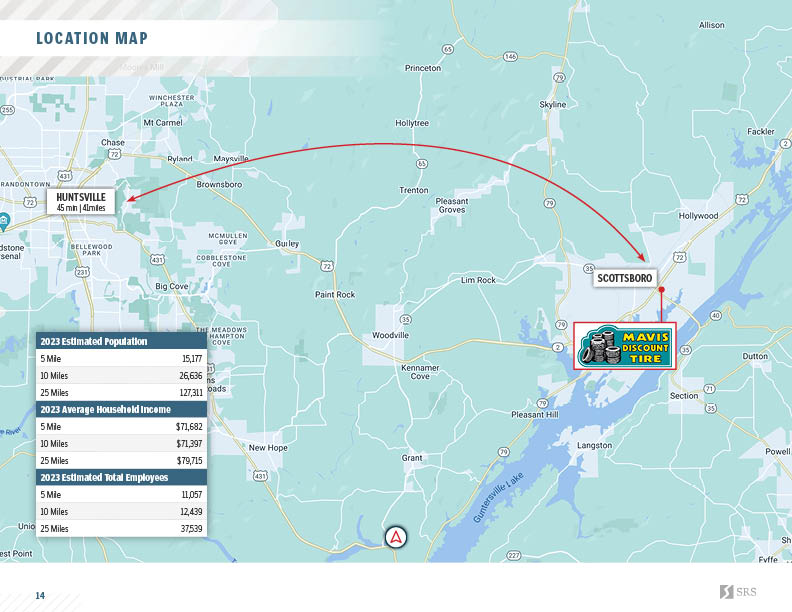The image size is (792, 612).
Task: Click the 37,539 employees value
Action: point(191,529)
